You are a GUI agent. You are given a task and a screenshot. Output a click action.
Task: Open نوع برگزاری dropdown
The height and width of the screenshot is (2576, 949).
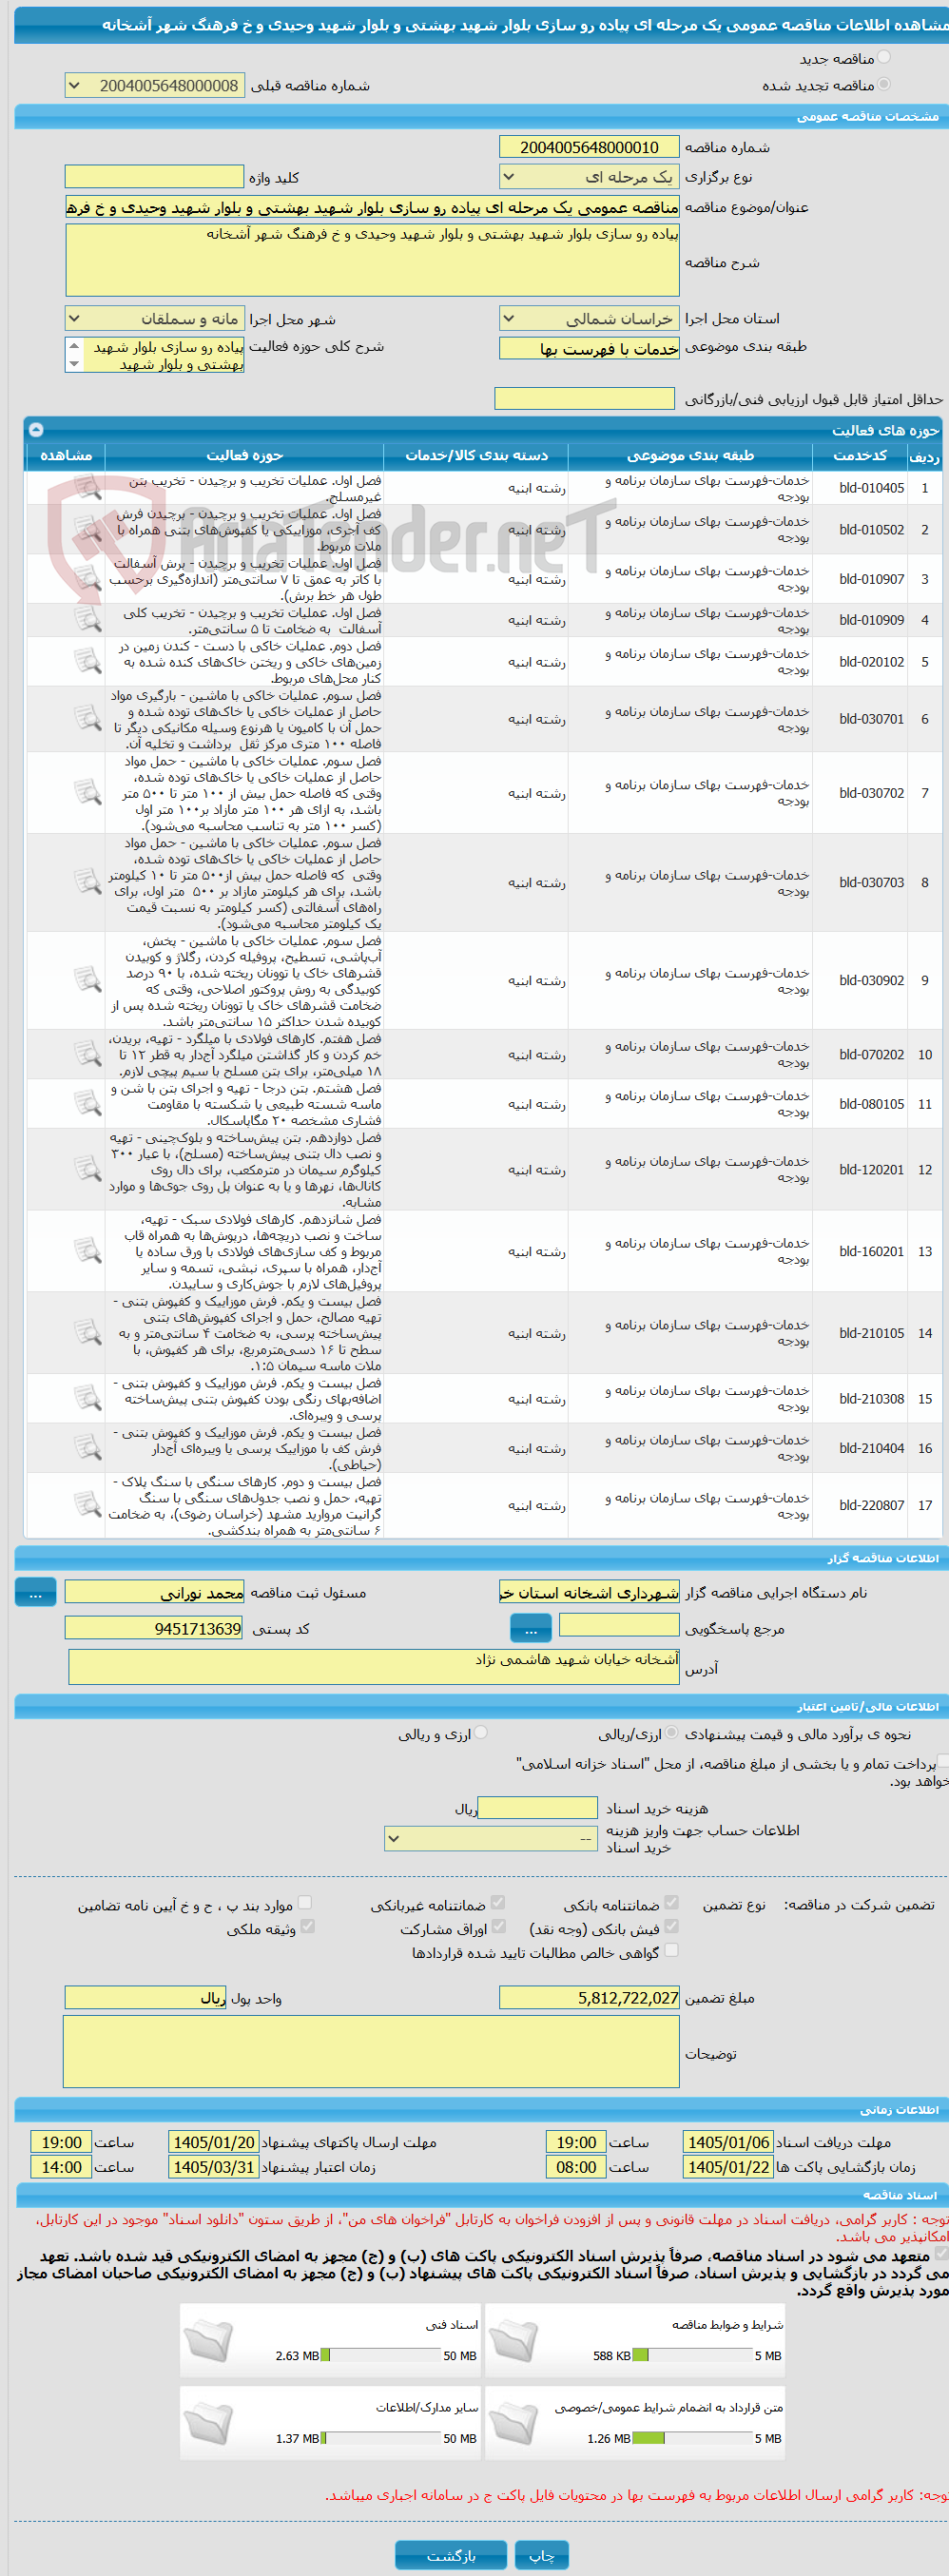coord(589,177)
